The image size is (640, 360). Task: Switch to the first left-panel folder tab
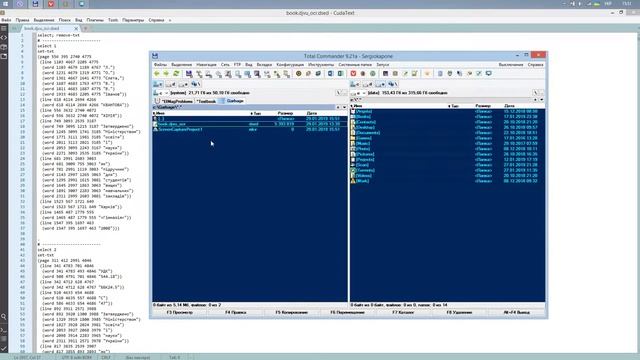tap(174, 101)
